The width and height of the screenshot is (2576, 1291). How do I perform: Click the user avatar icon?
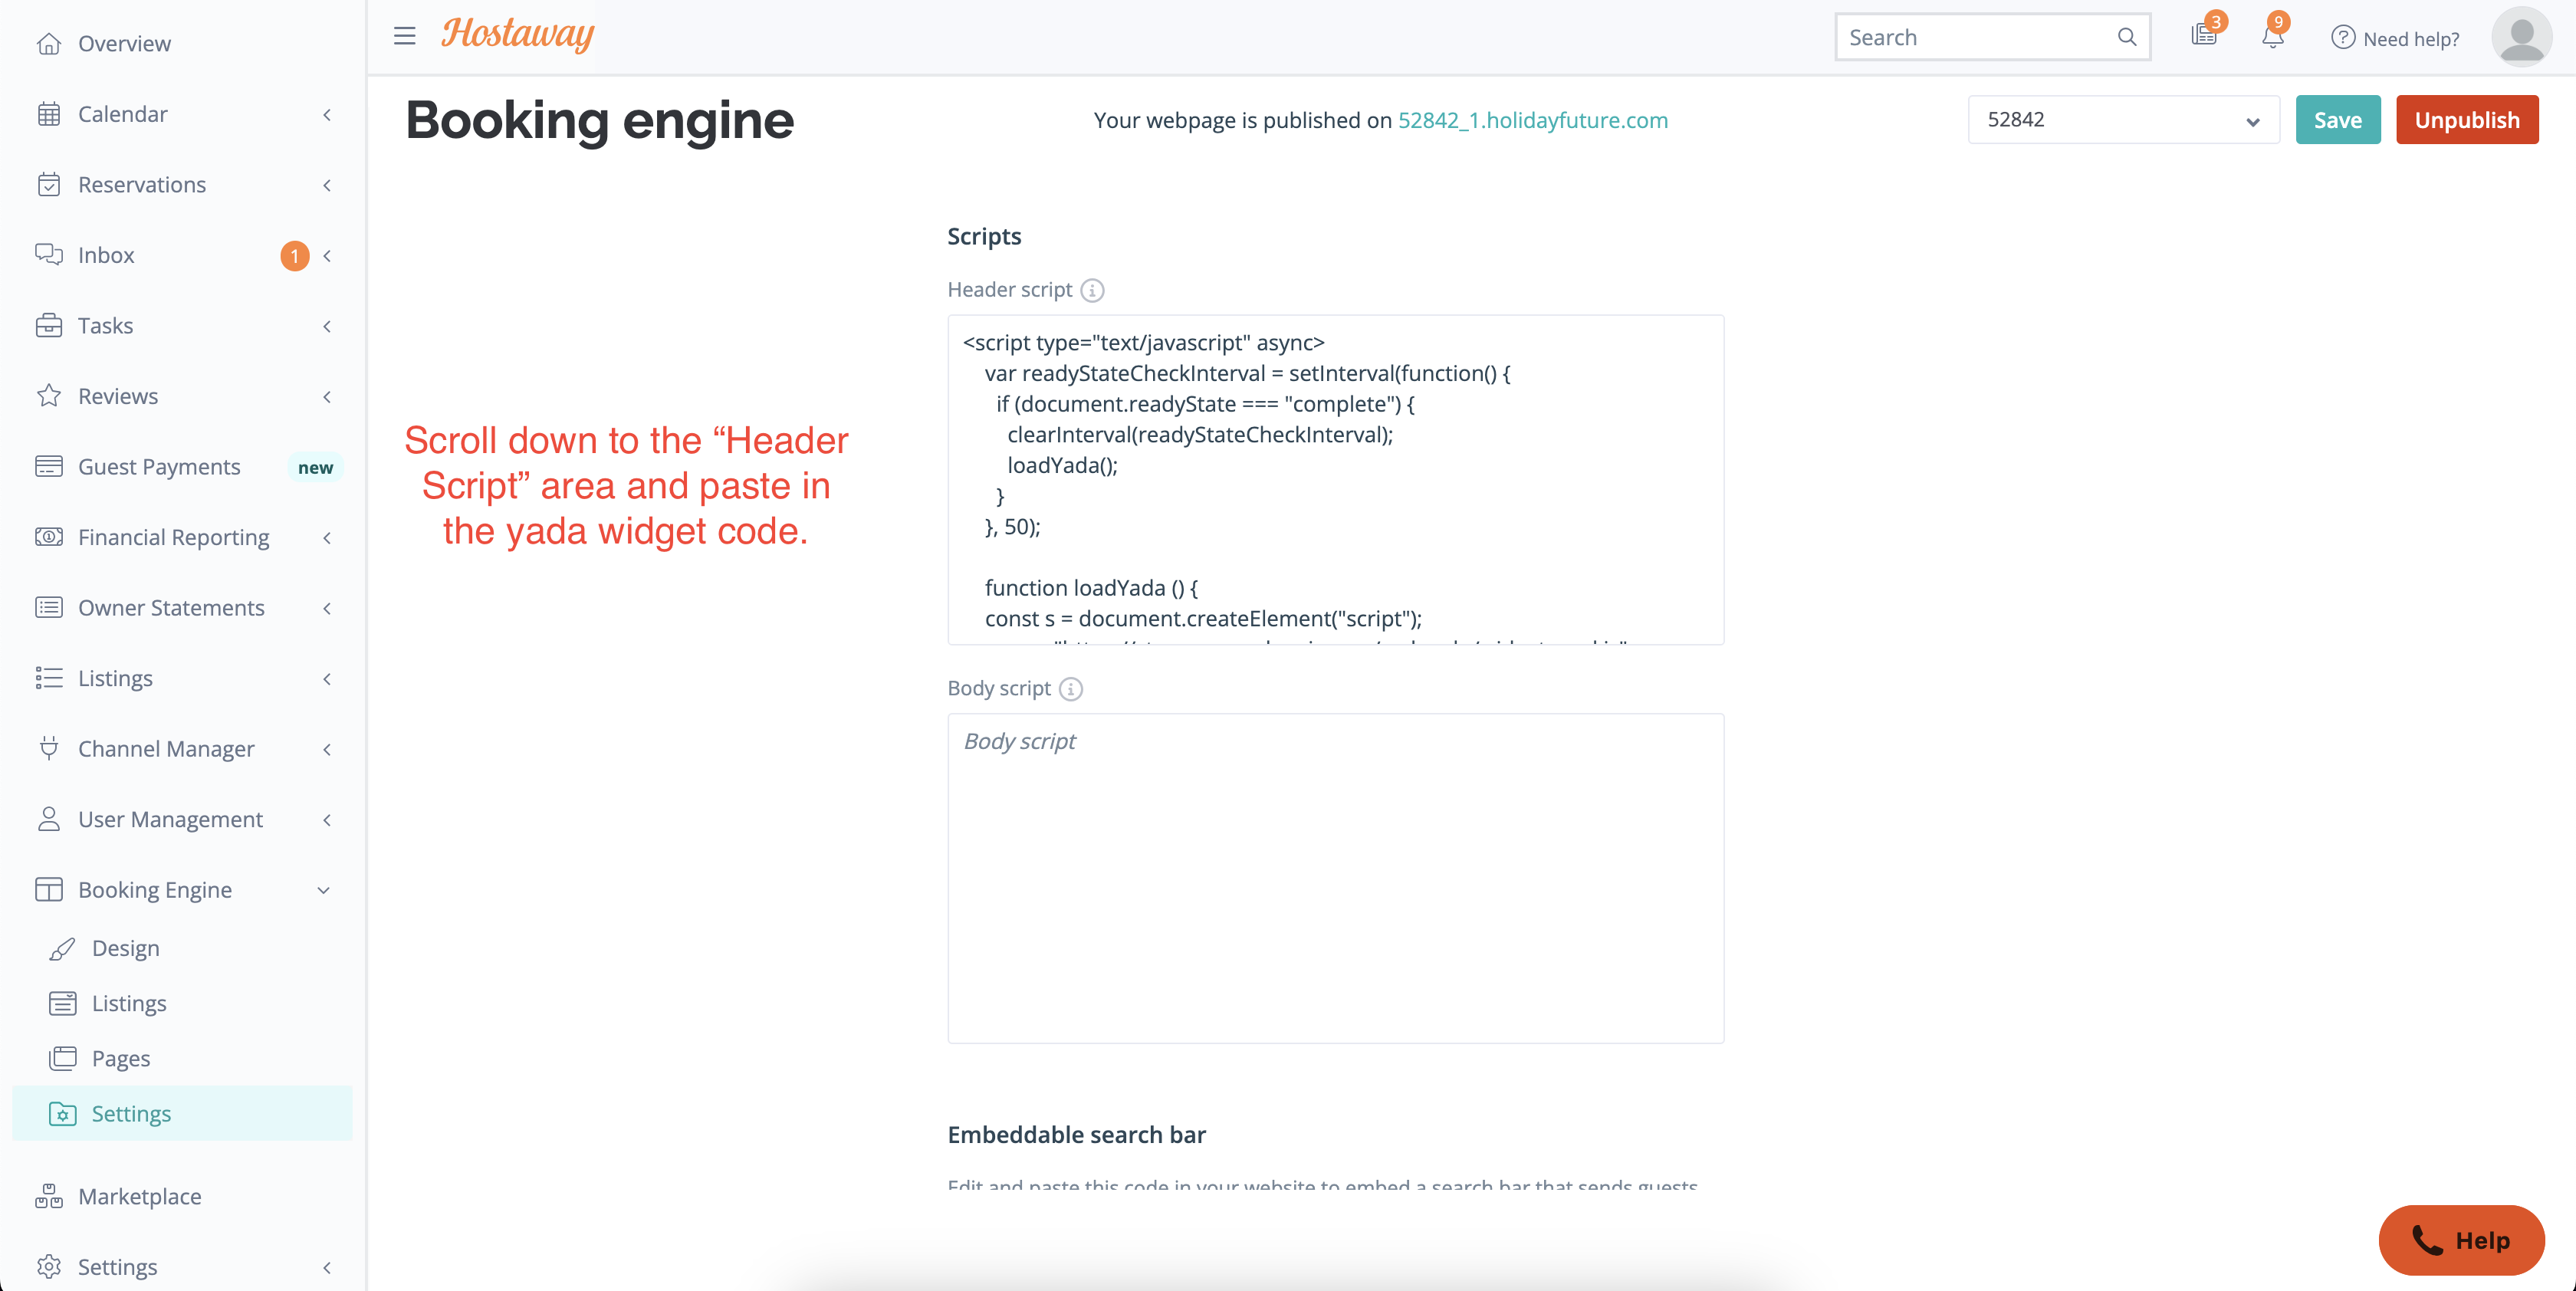[x=2521, y=37]
